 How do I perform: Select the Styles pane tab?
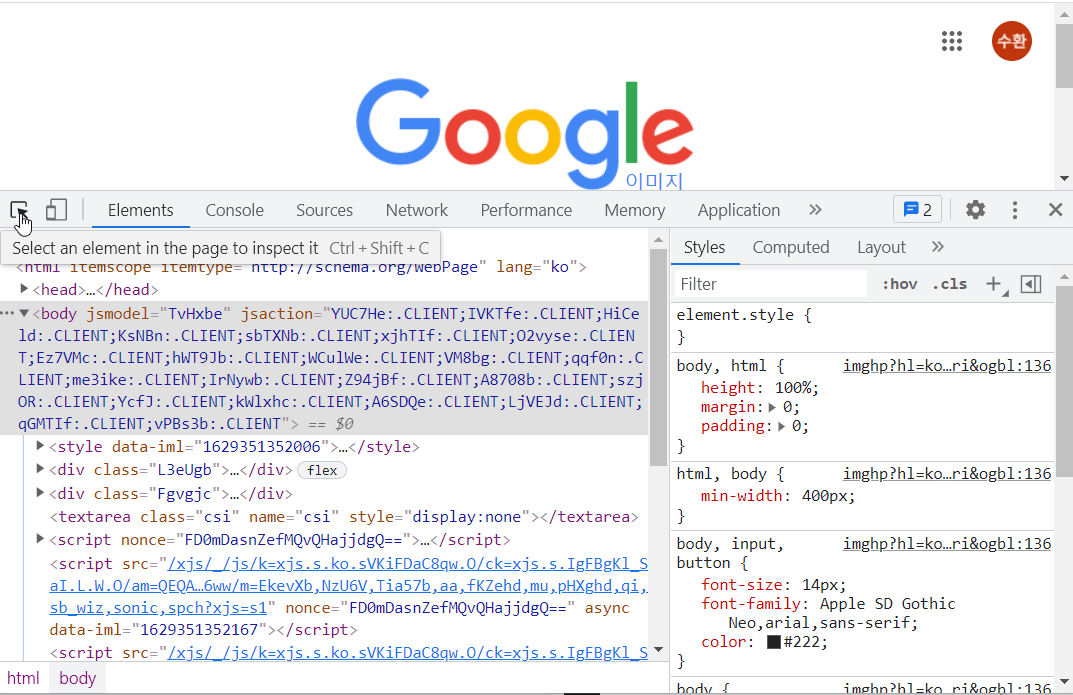pos(704,247)
